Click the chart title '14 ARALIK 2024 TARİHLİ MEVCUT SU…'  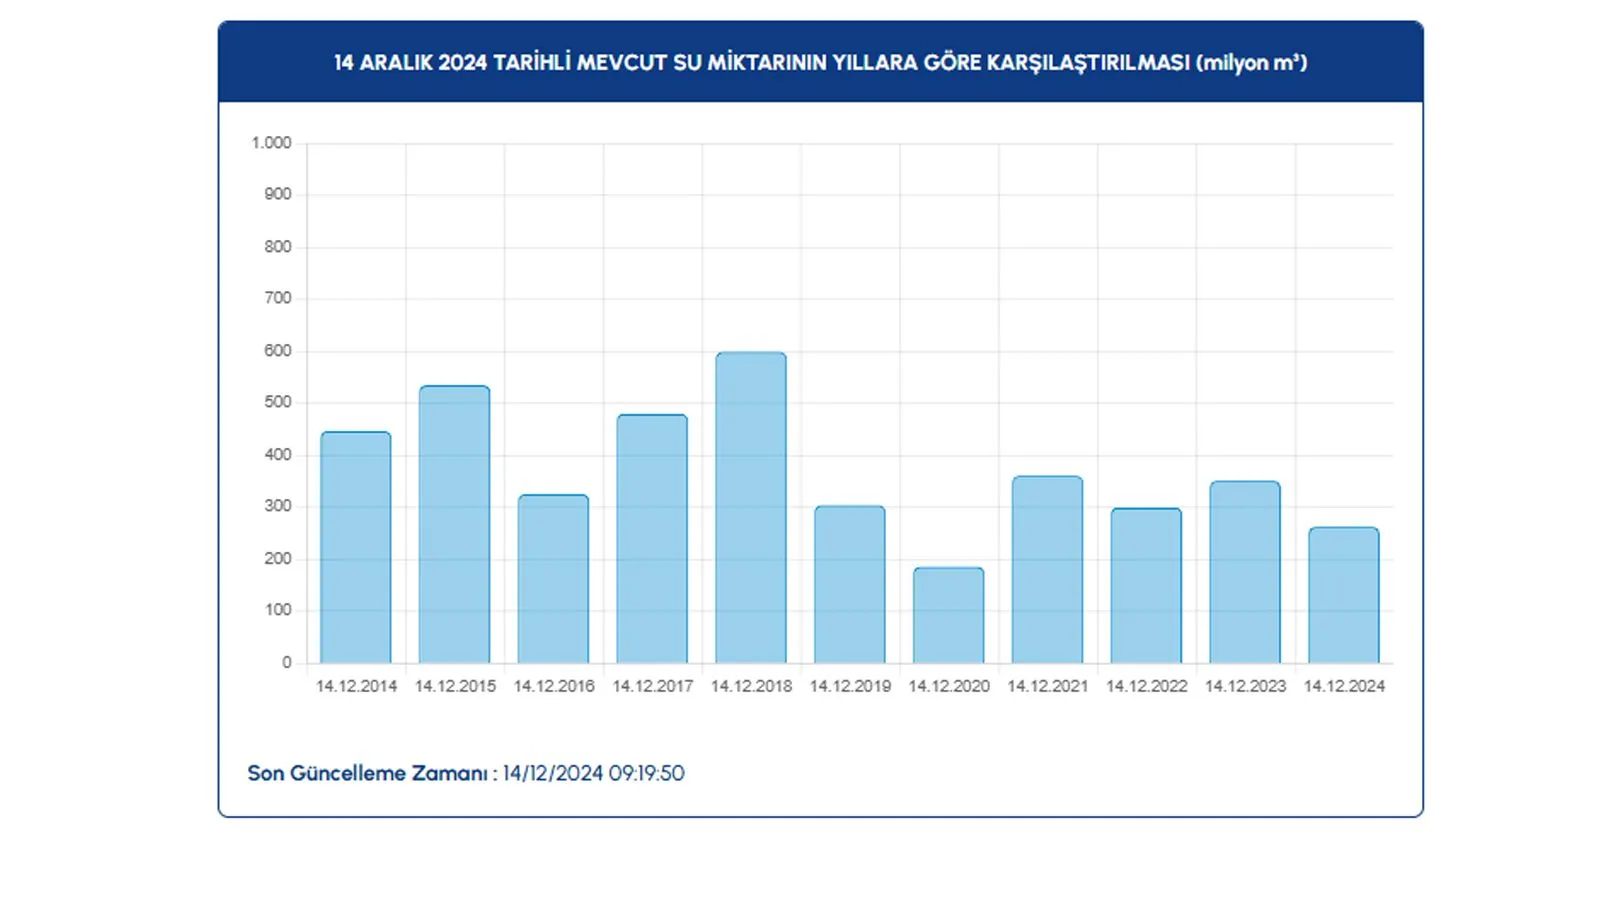pos(820,62)
